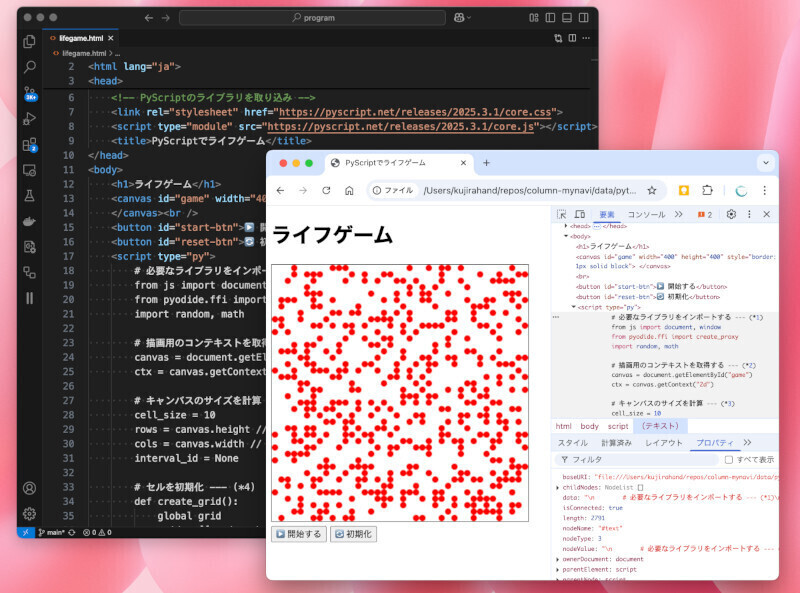Viewport: 800px width, 593px height.
Task: Toggle the bookmark star in Chrome's address bar
Action: click(x=653, y=190)
